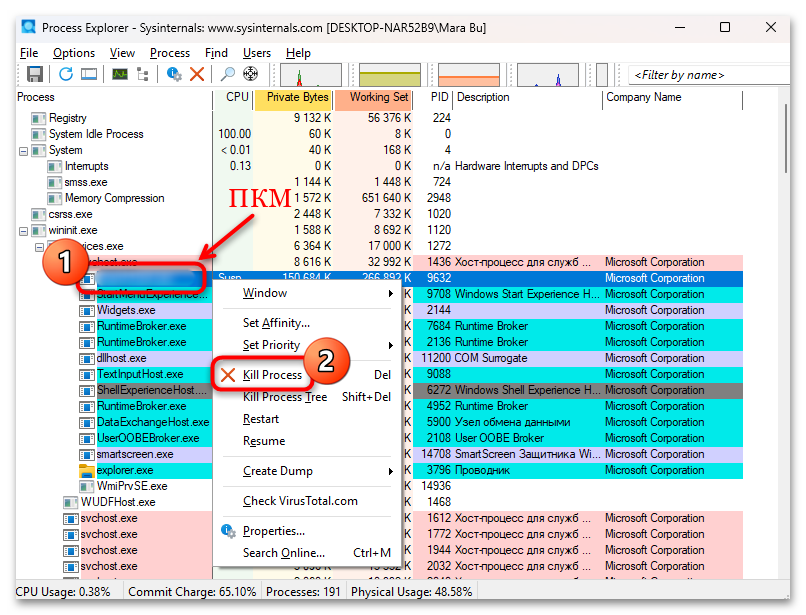
Task: Open Properties from context menu
Action: 306,531
